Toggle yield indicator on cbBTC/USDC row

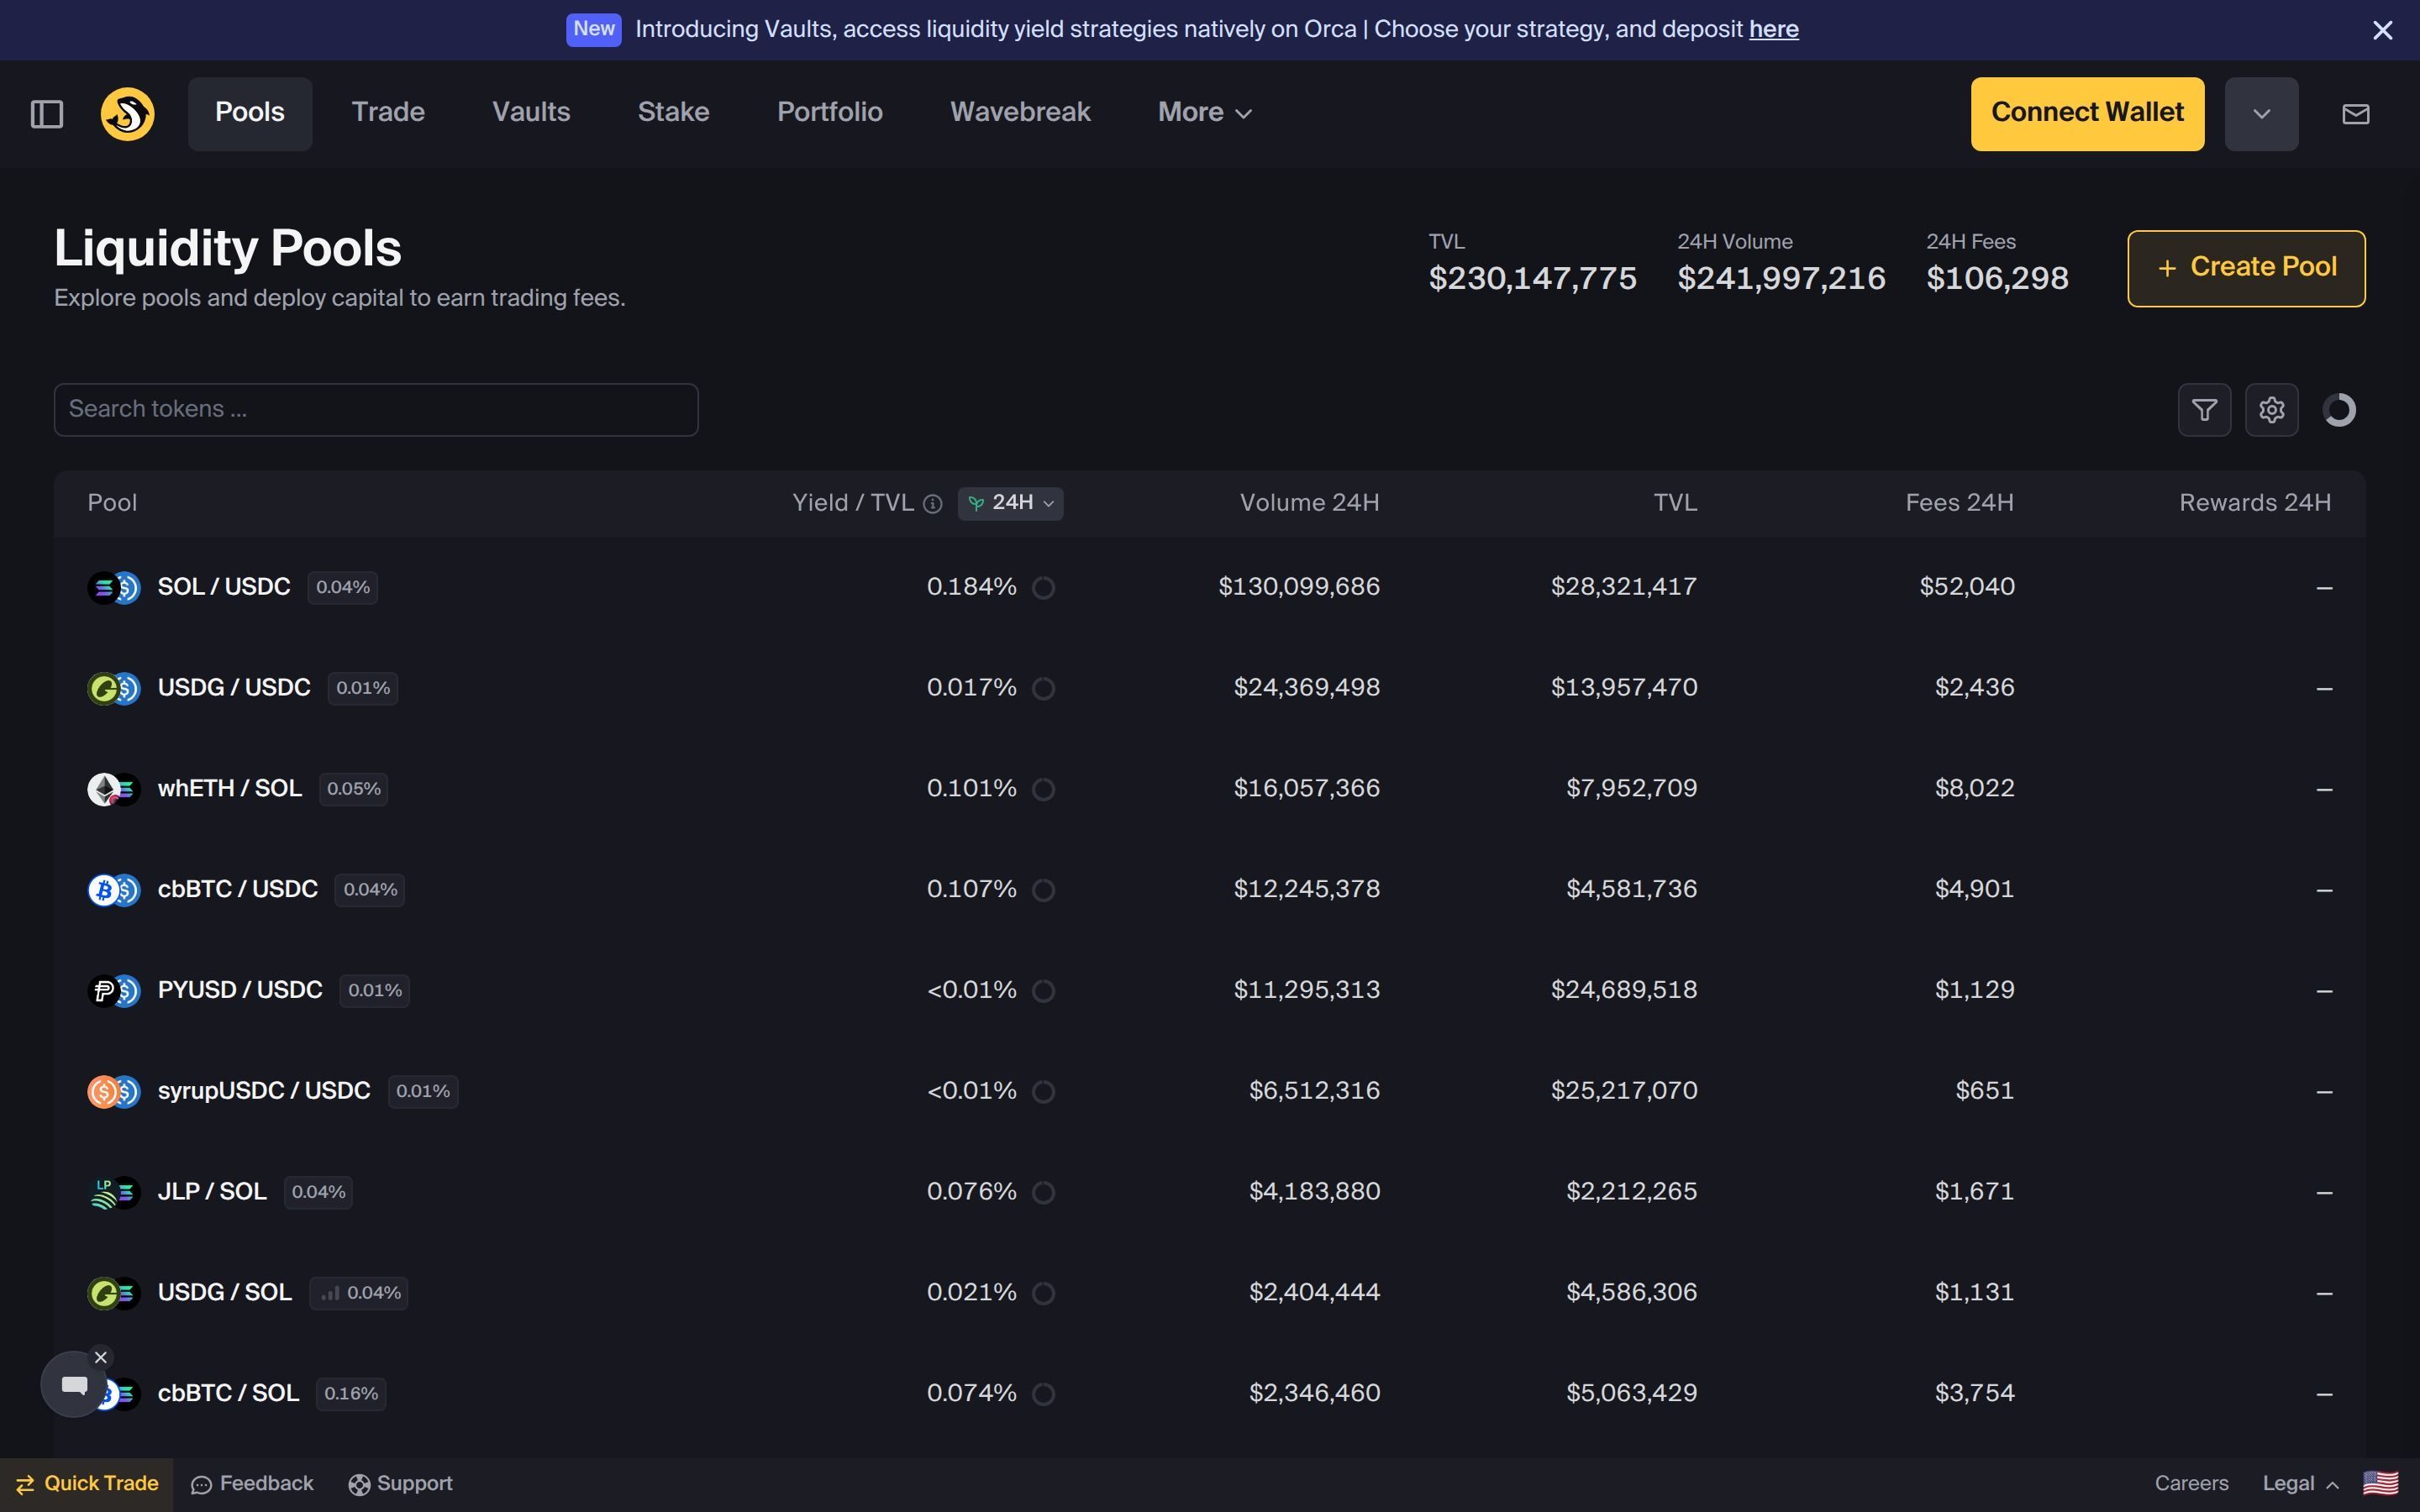1043,889
